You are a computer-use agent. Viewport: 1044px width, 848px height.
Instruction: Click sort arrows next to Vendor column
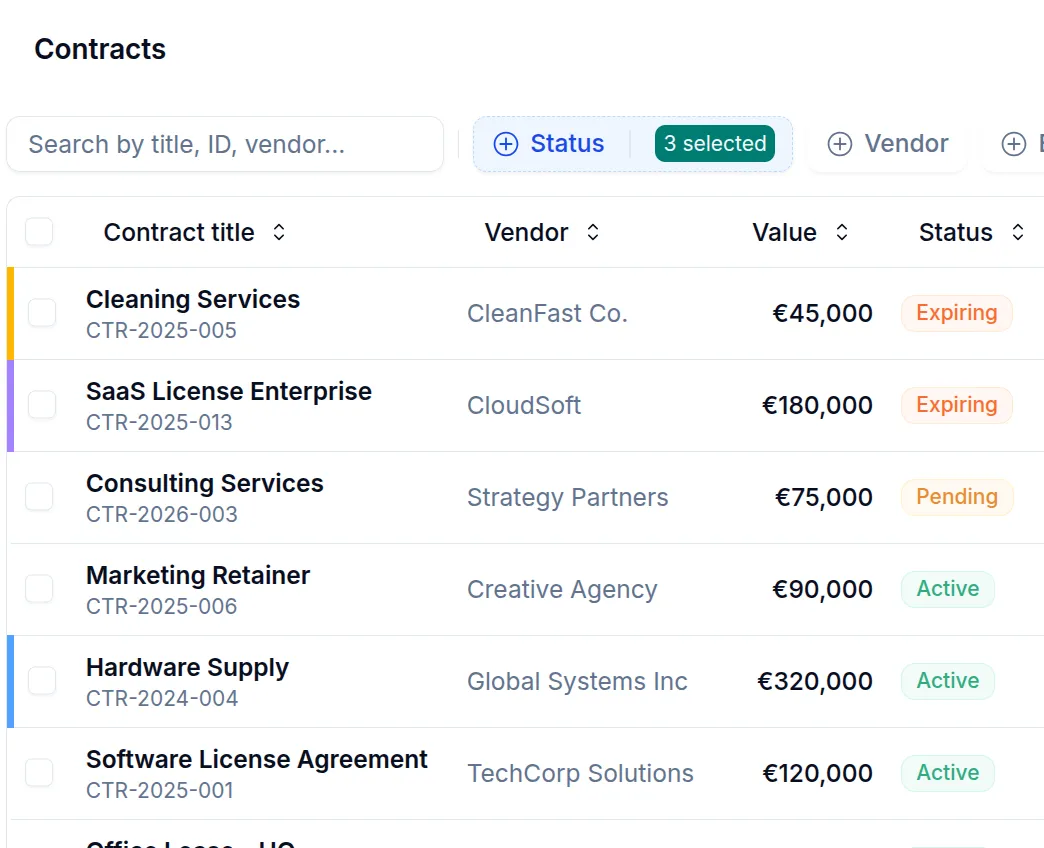pos(593,232)
